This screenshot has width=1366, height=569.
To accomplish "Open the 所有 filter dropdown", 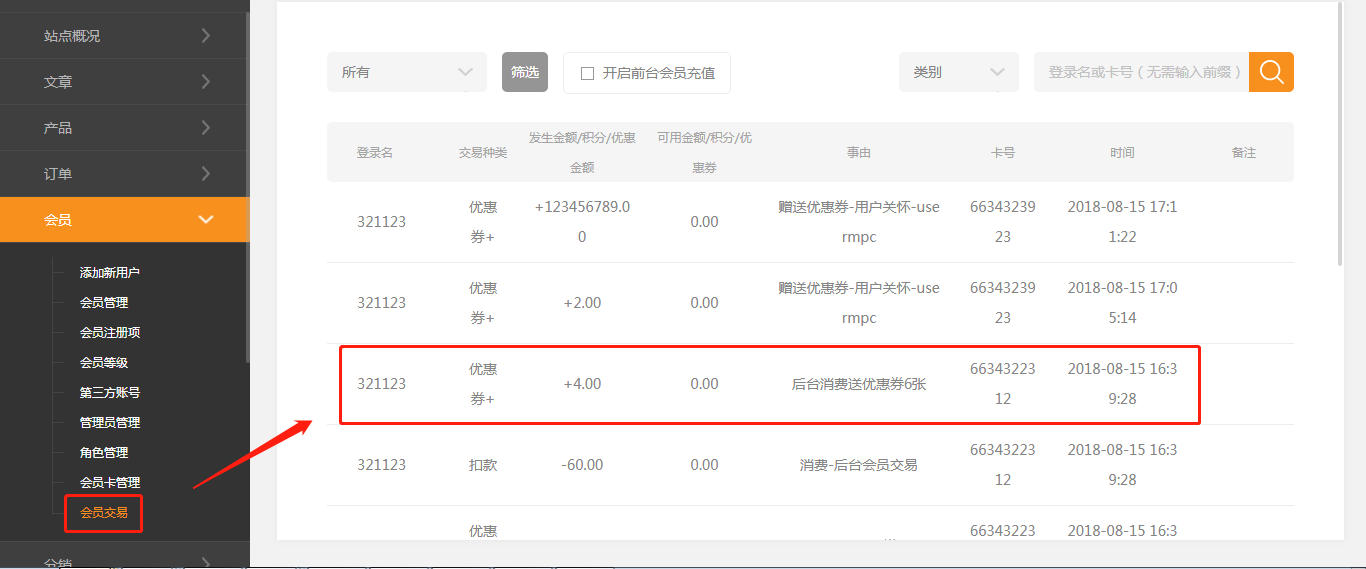I will [406, 72].
